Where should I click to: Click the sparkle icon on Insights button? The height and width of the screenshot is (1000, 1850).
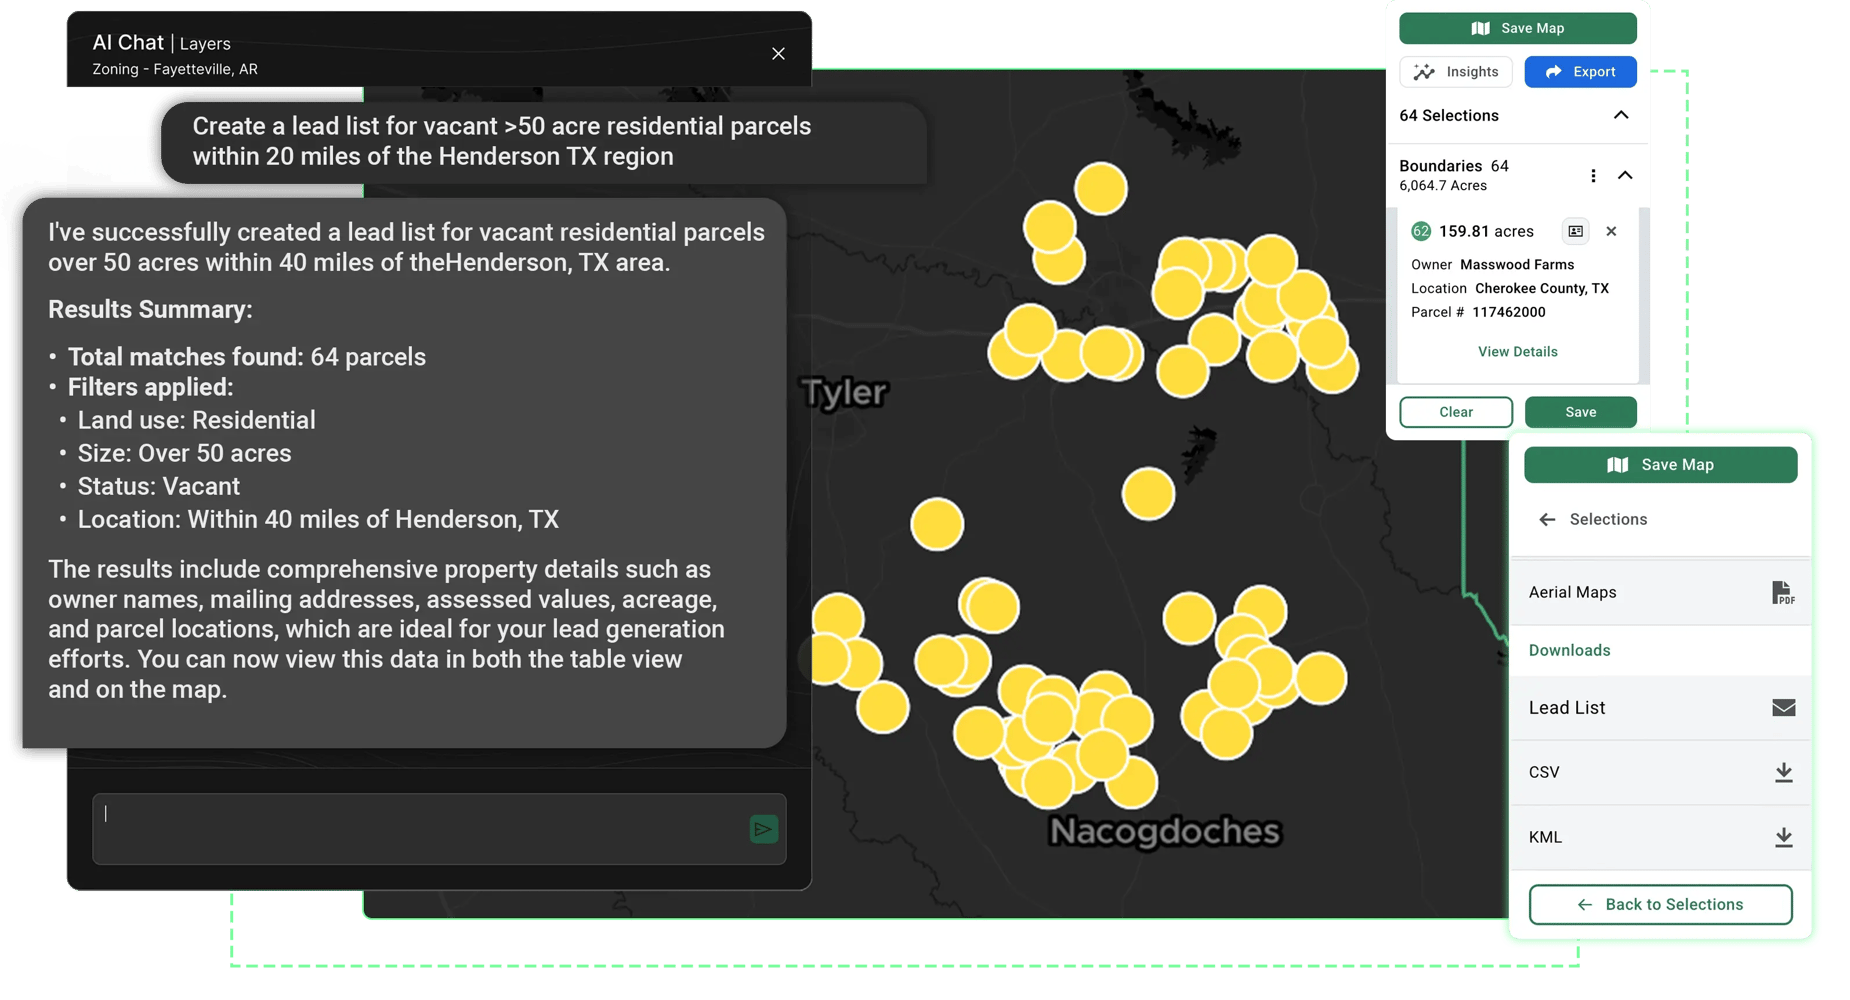[1424, 72]
